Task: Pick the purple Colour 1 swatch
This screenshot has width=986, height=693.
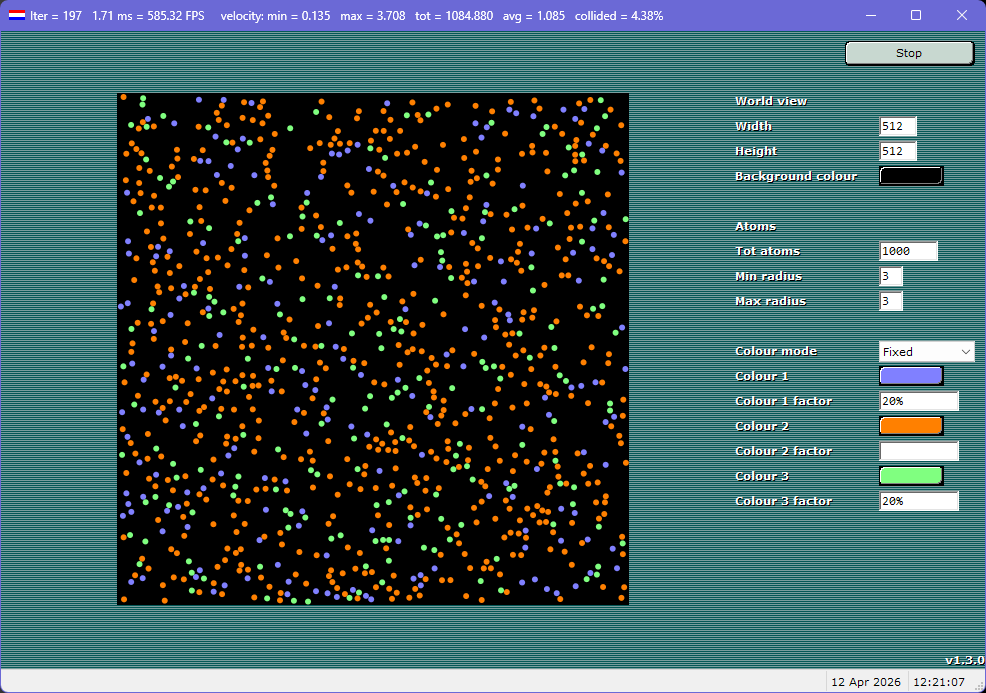Action: (x=910, y=376)
